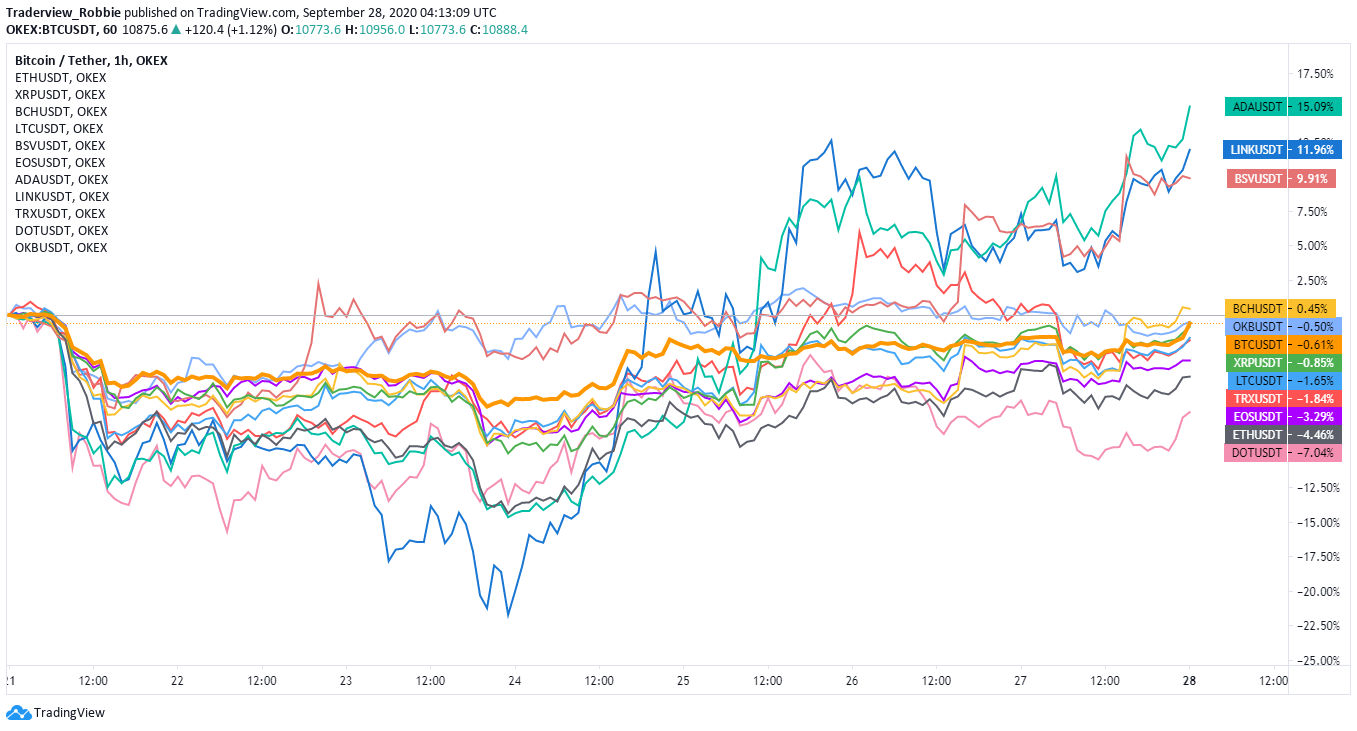Viewport: 1357px width, 731px height.
Task: Click the green up-arrow price change indicator
Action: pyautogui.click(x=176, y=30)
